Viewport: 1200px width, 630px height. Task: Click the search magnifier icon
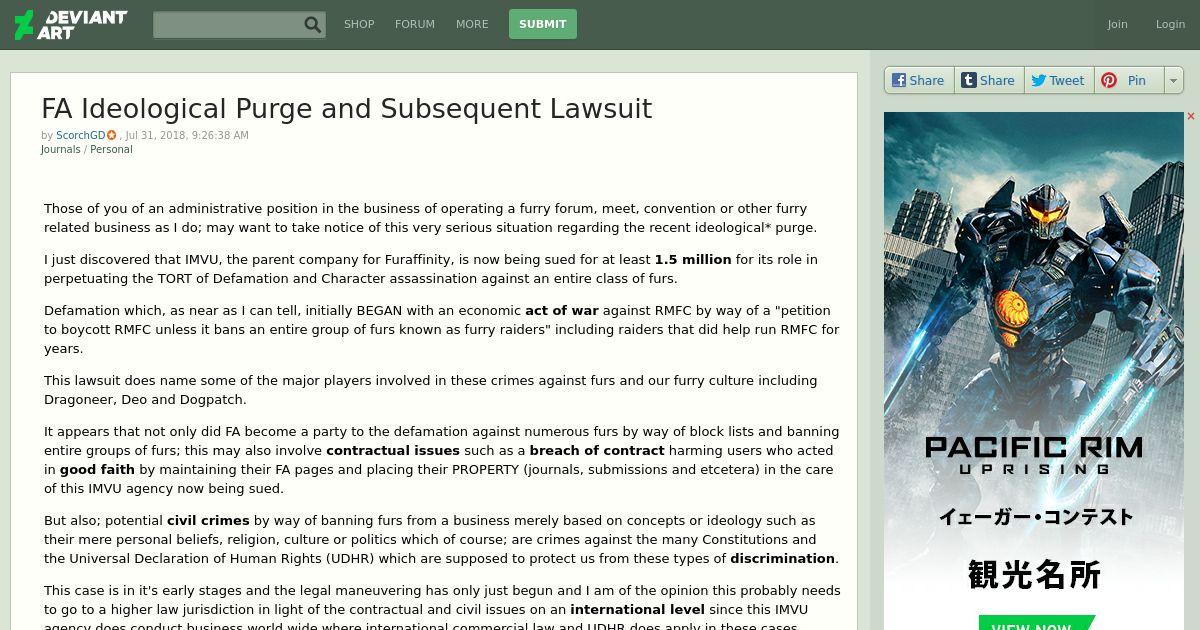pos(313,25)
